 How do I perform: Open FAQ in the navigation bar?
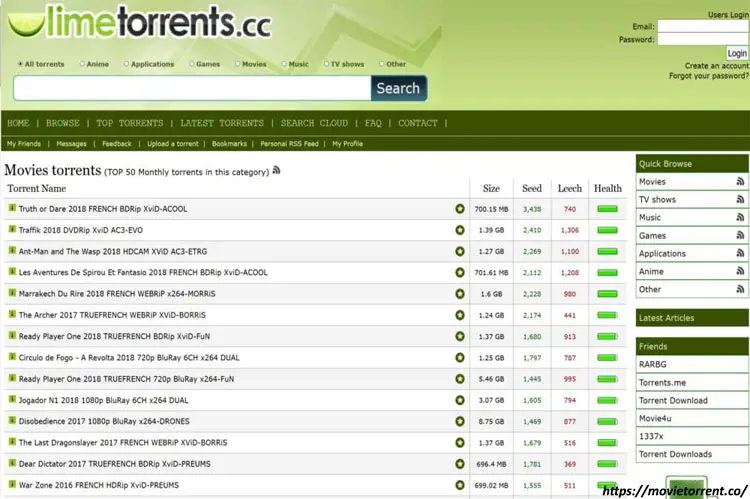(x=373, y=123)
